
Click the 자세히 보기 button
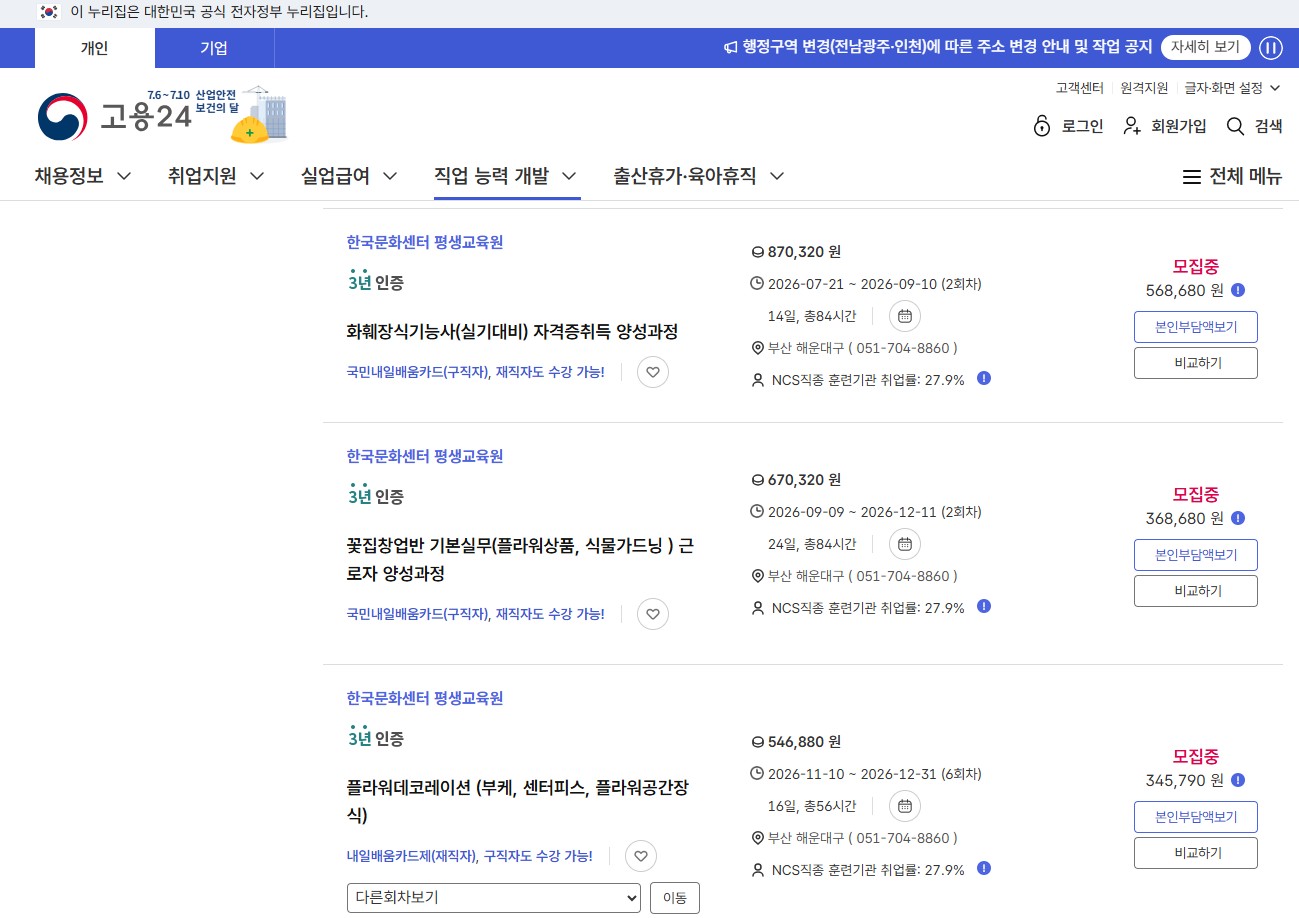click(1205, 47)
